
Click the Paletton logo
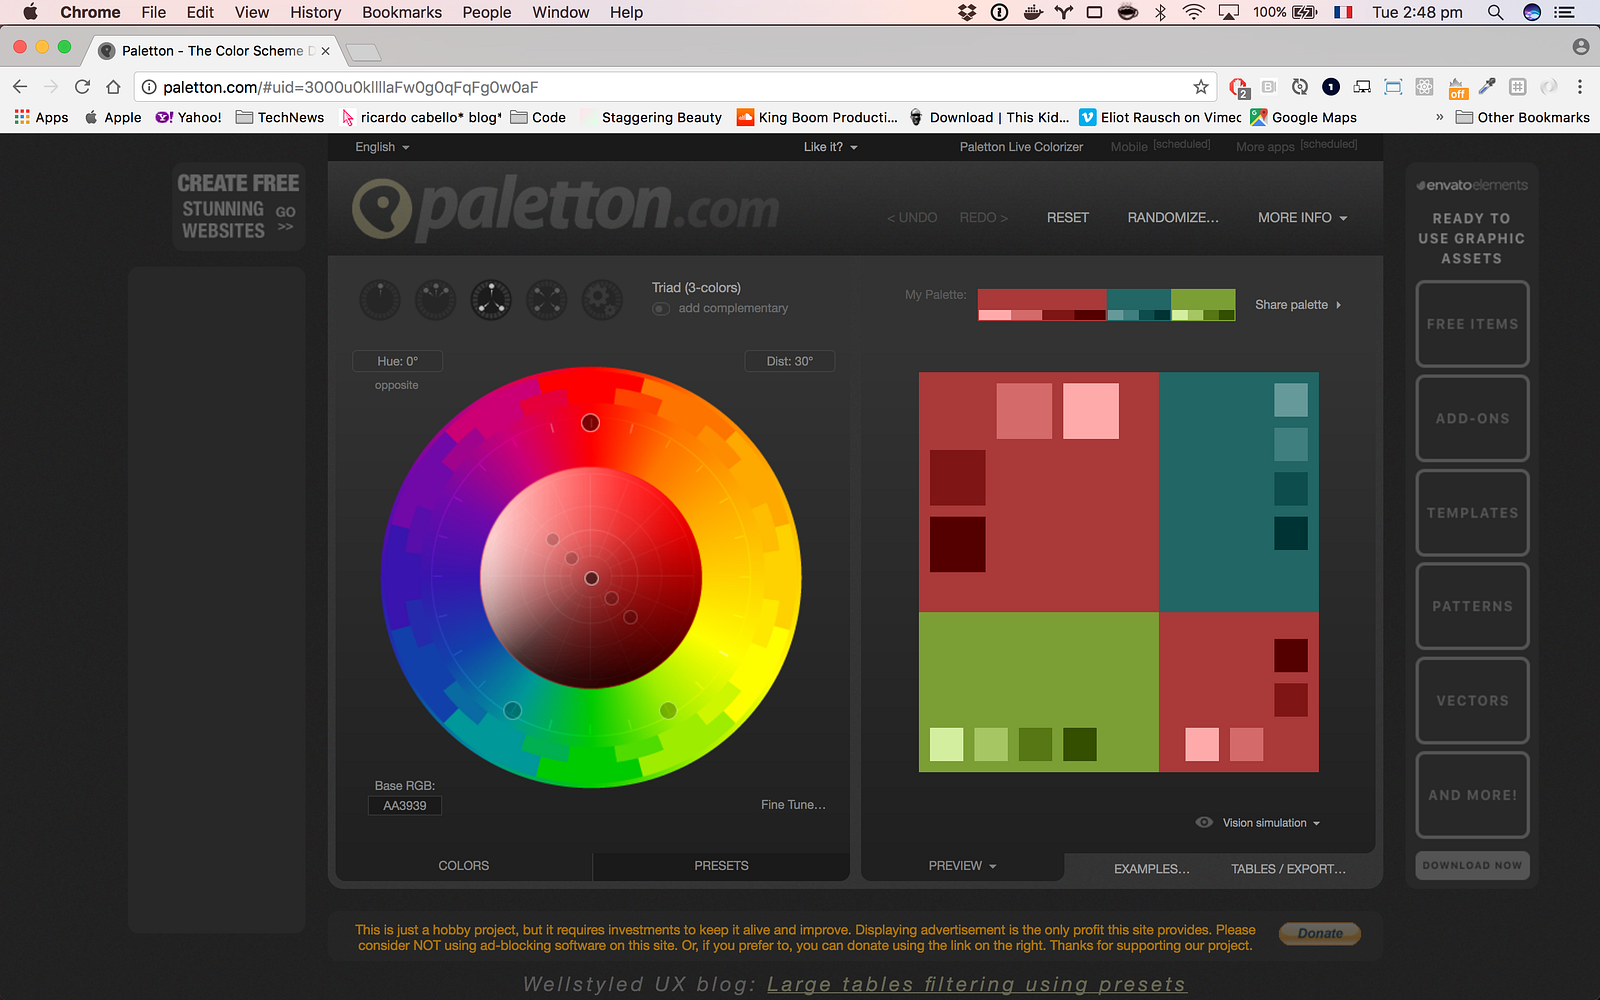point(566,208)
